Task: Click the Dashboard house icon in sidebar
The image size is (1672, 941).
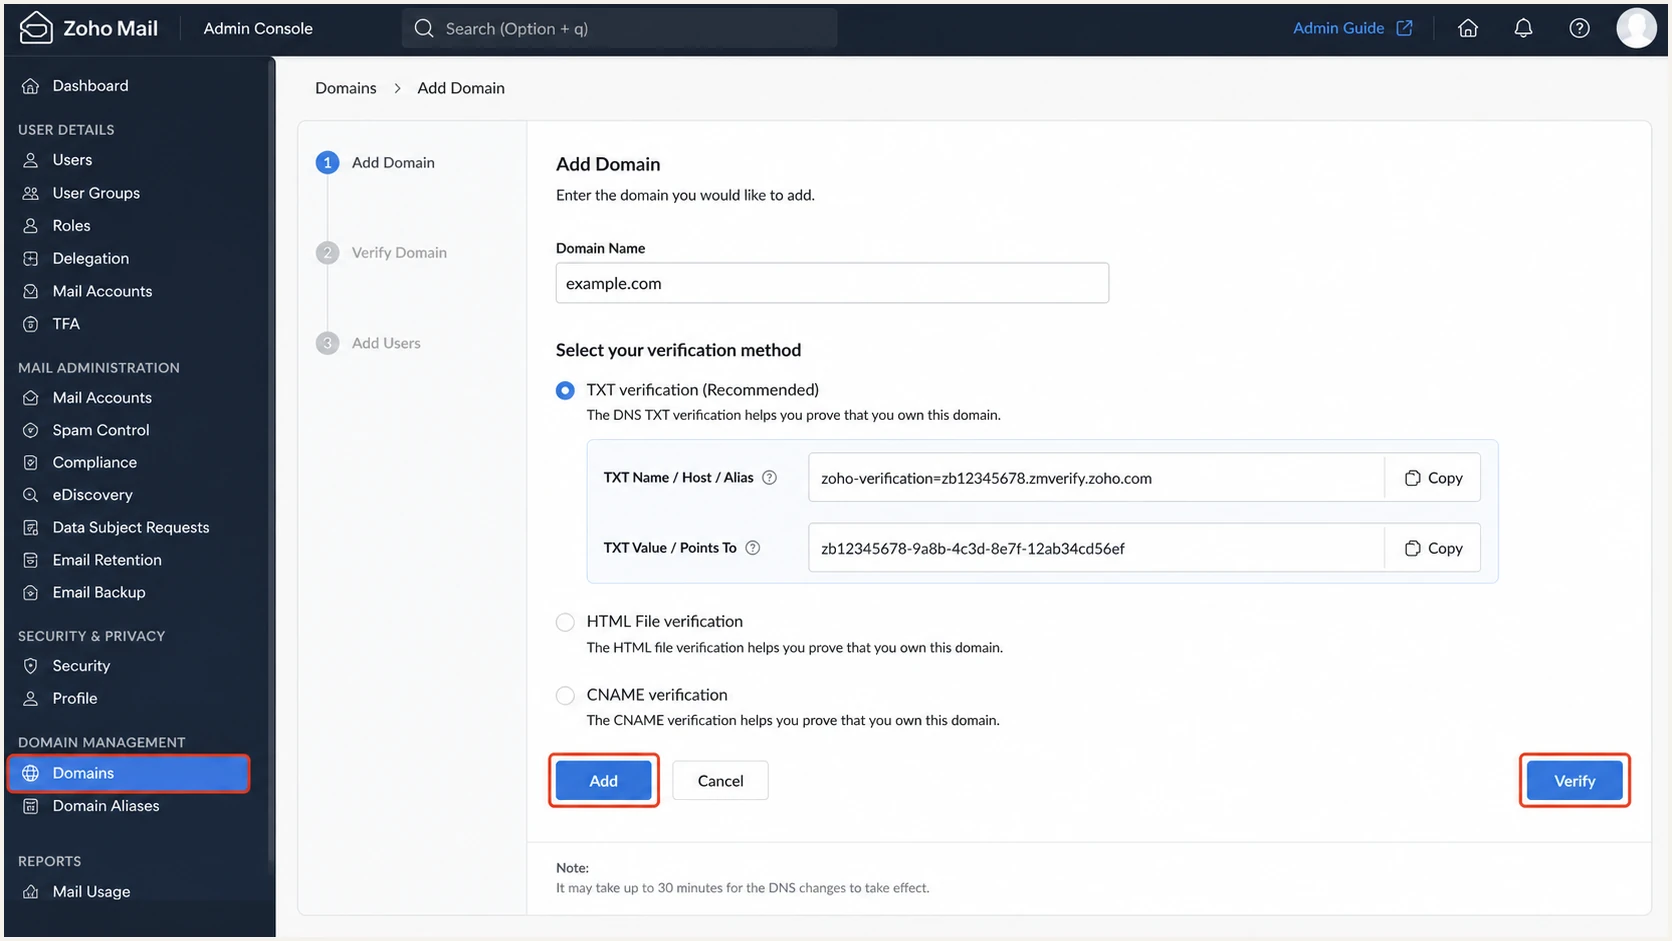Action: [31, 86]
